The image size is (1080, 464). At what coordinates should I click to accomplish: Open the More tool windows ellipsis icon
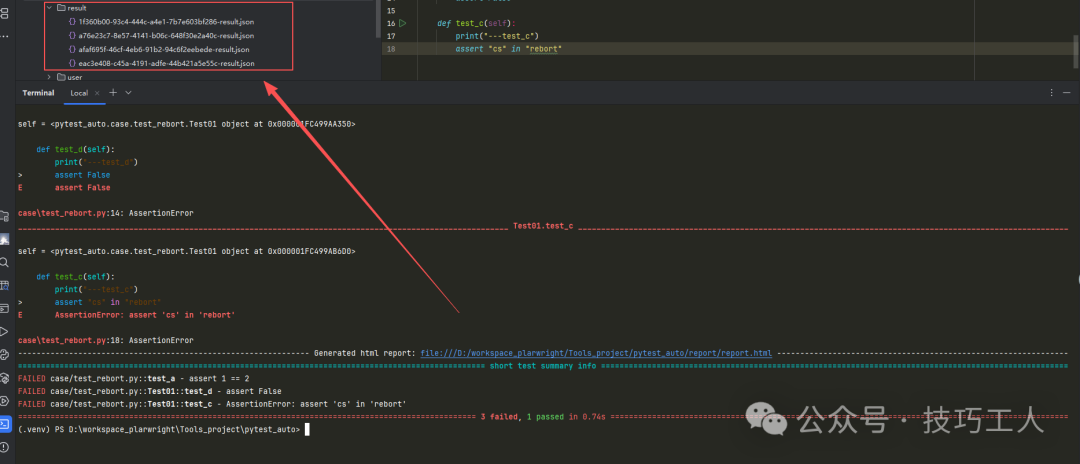coord(4,34)
